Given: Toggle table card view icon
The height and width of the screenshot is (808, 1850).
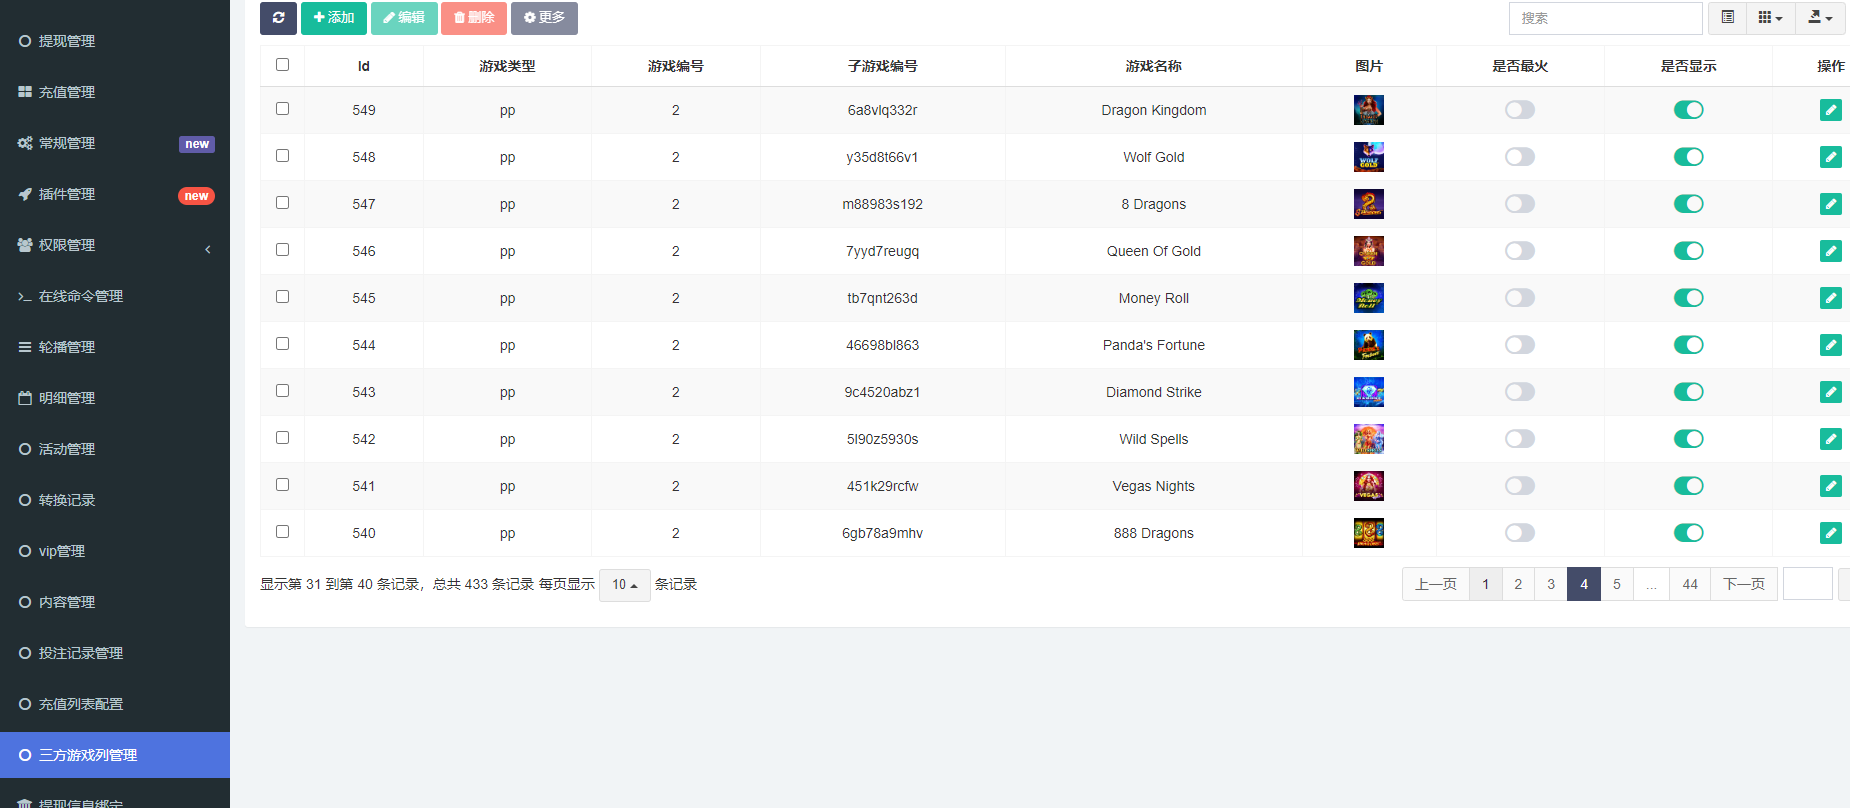Looking at the screenshot, I should tap(1727, 18).
